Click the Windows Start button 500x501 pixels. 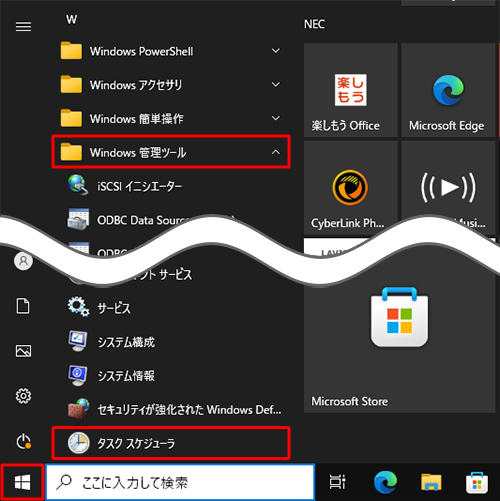coord(22,482)
